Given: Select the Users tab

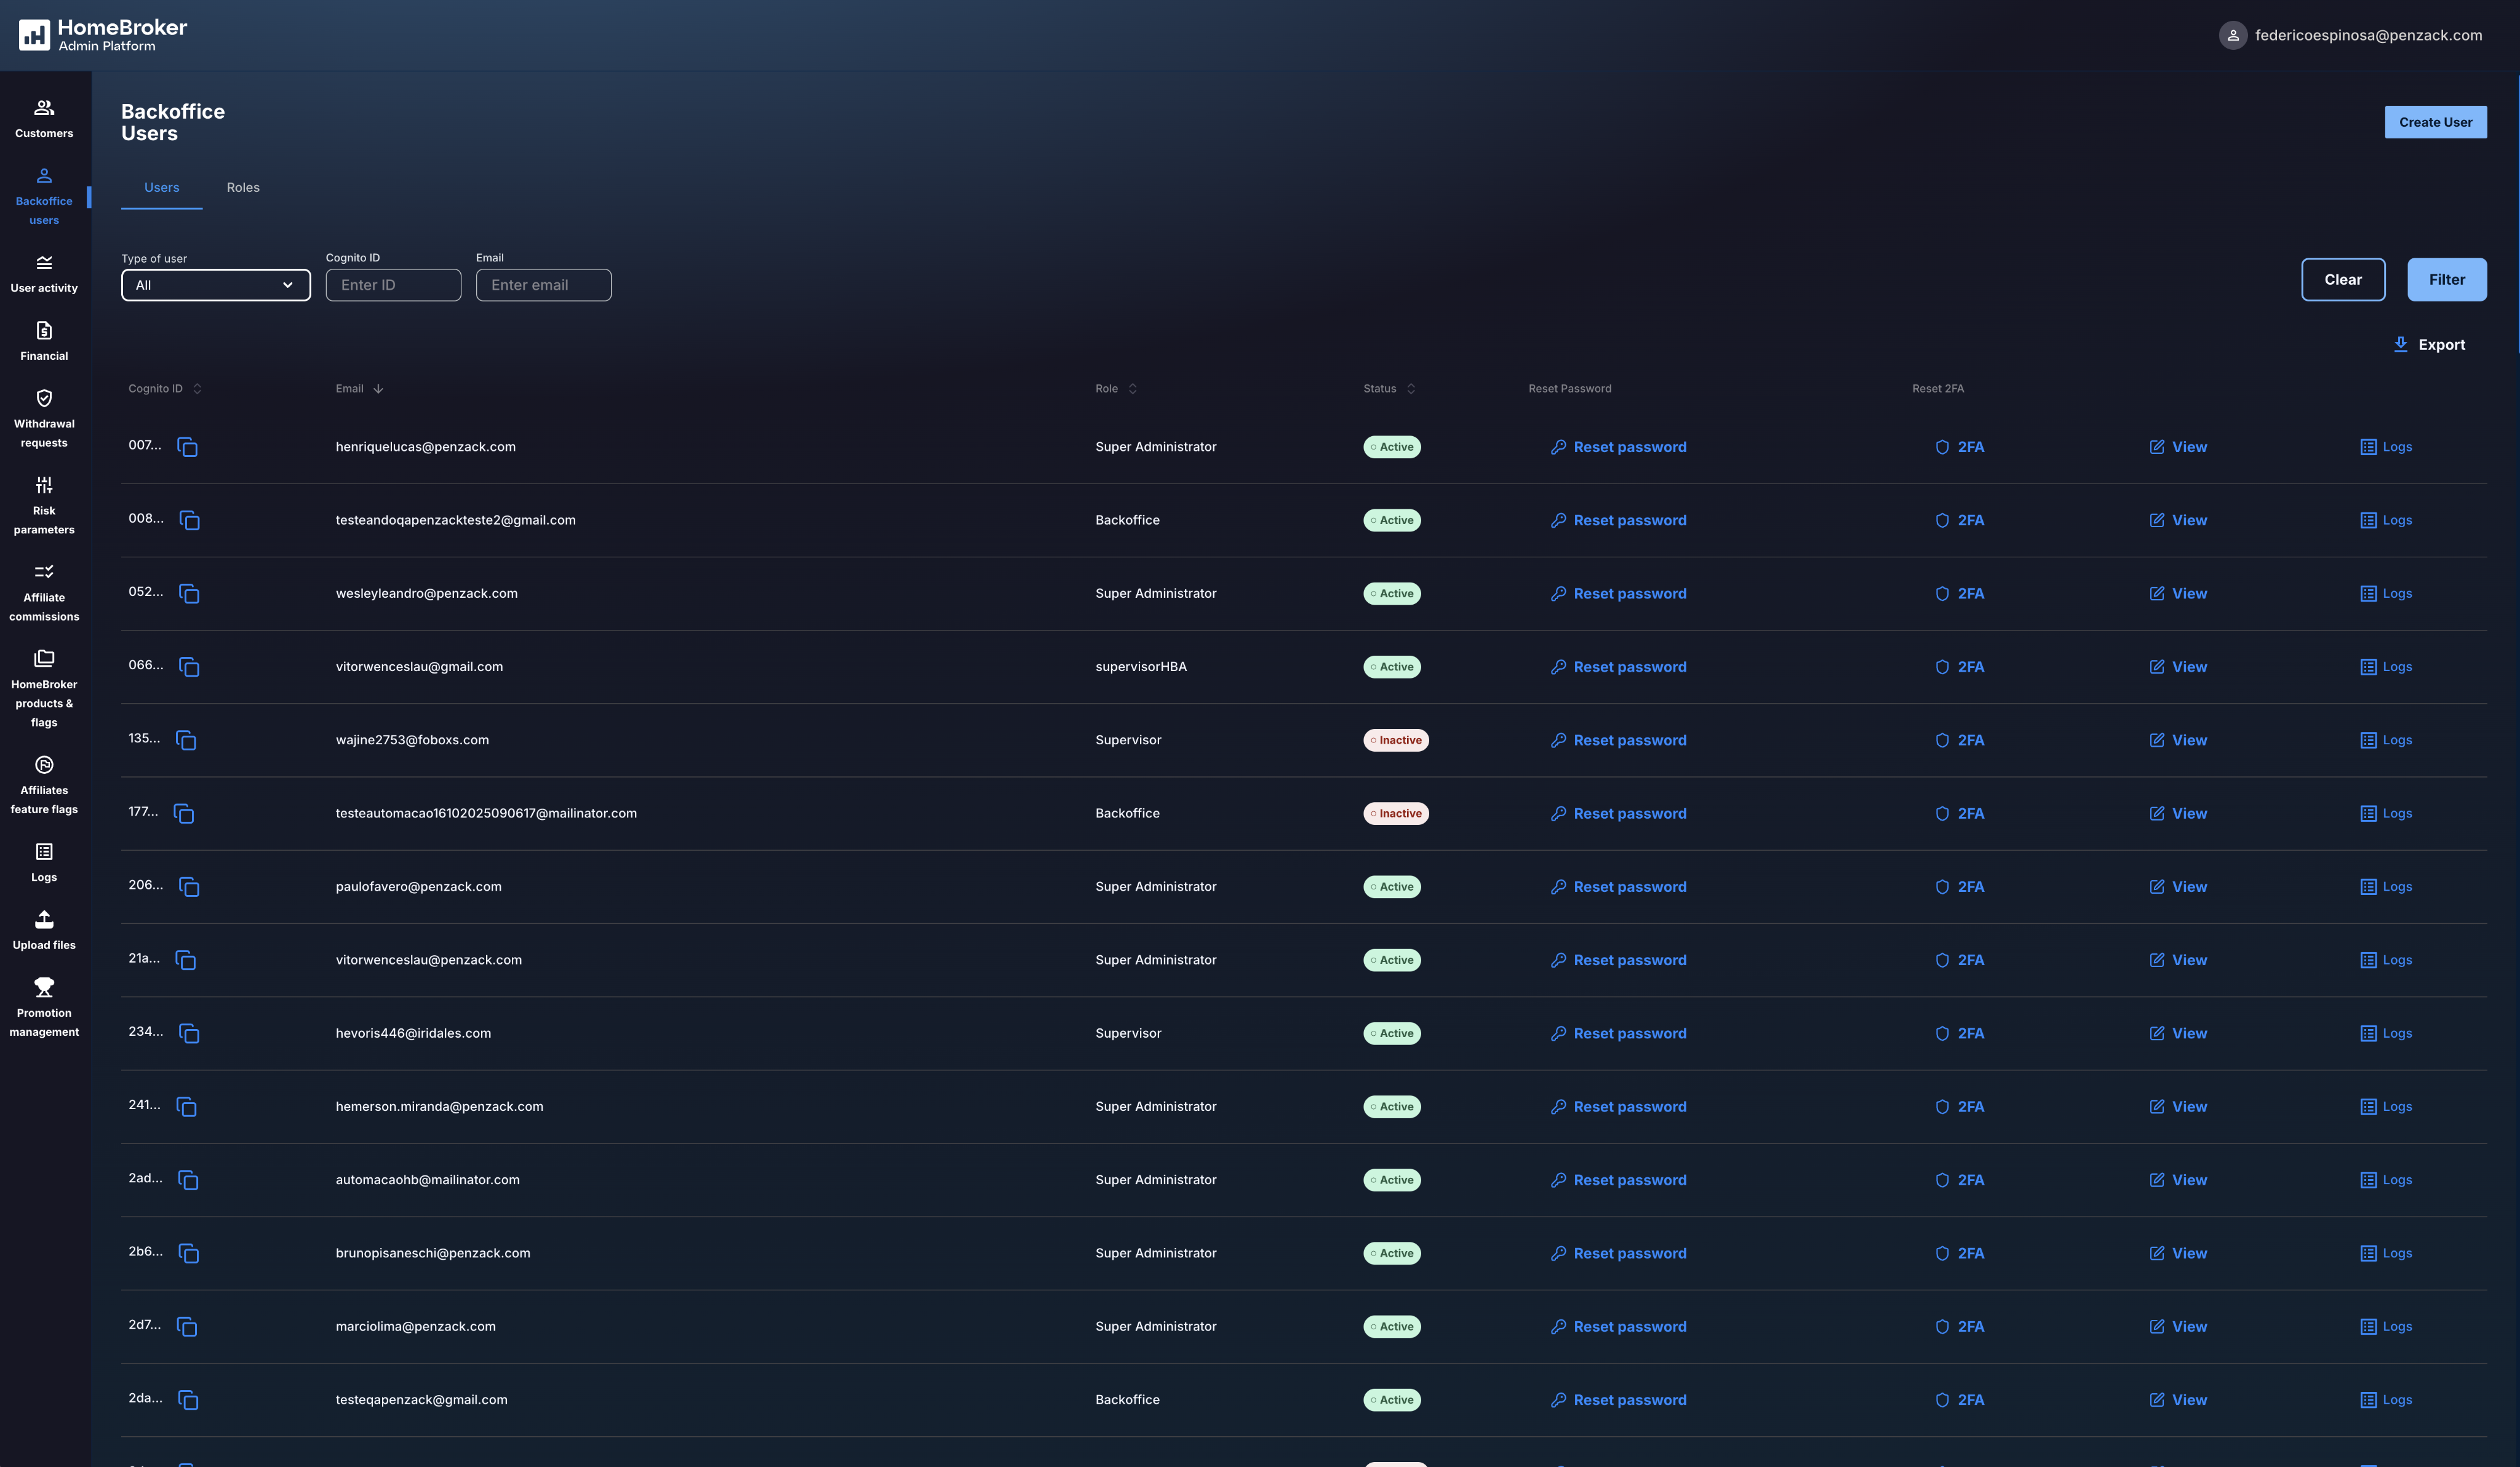Looking at the screenshot, I should (162, 188).
